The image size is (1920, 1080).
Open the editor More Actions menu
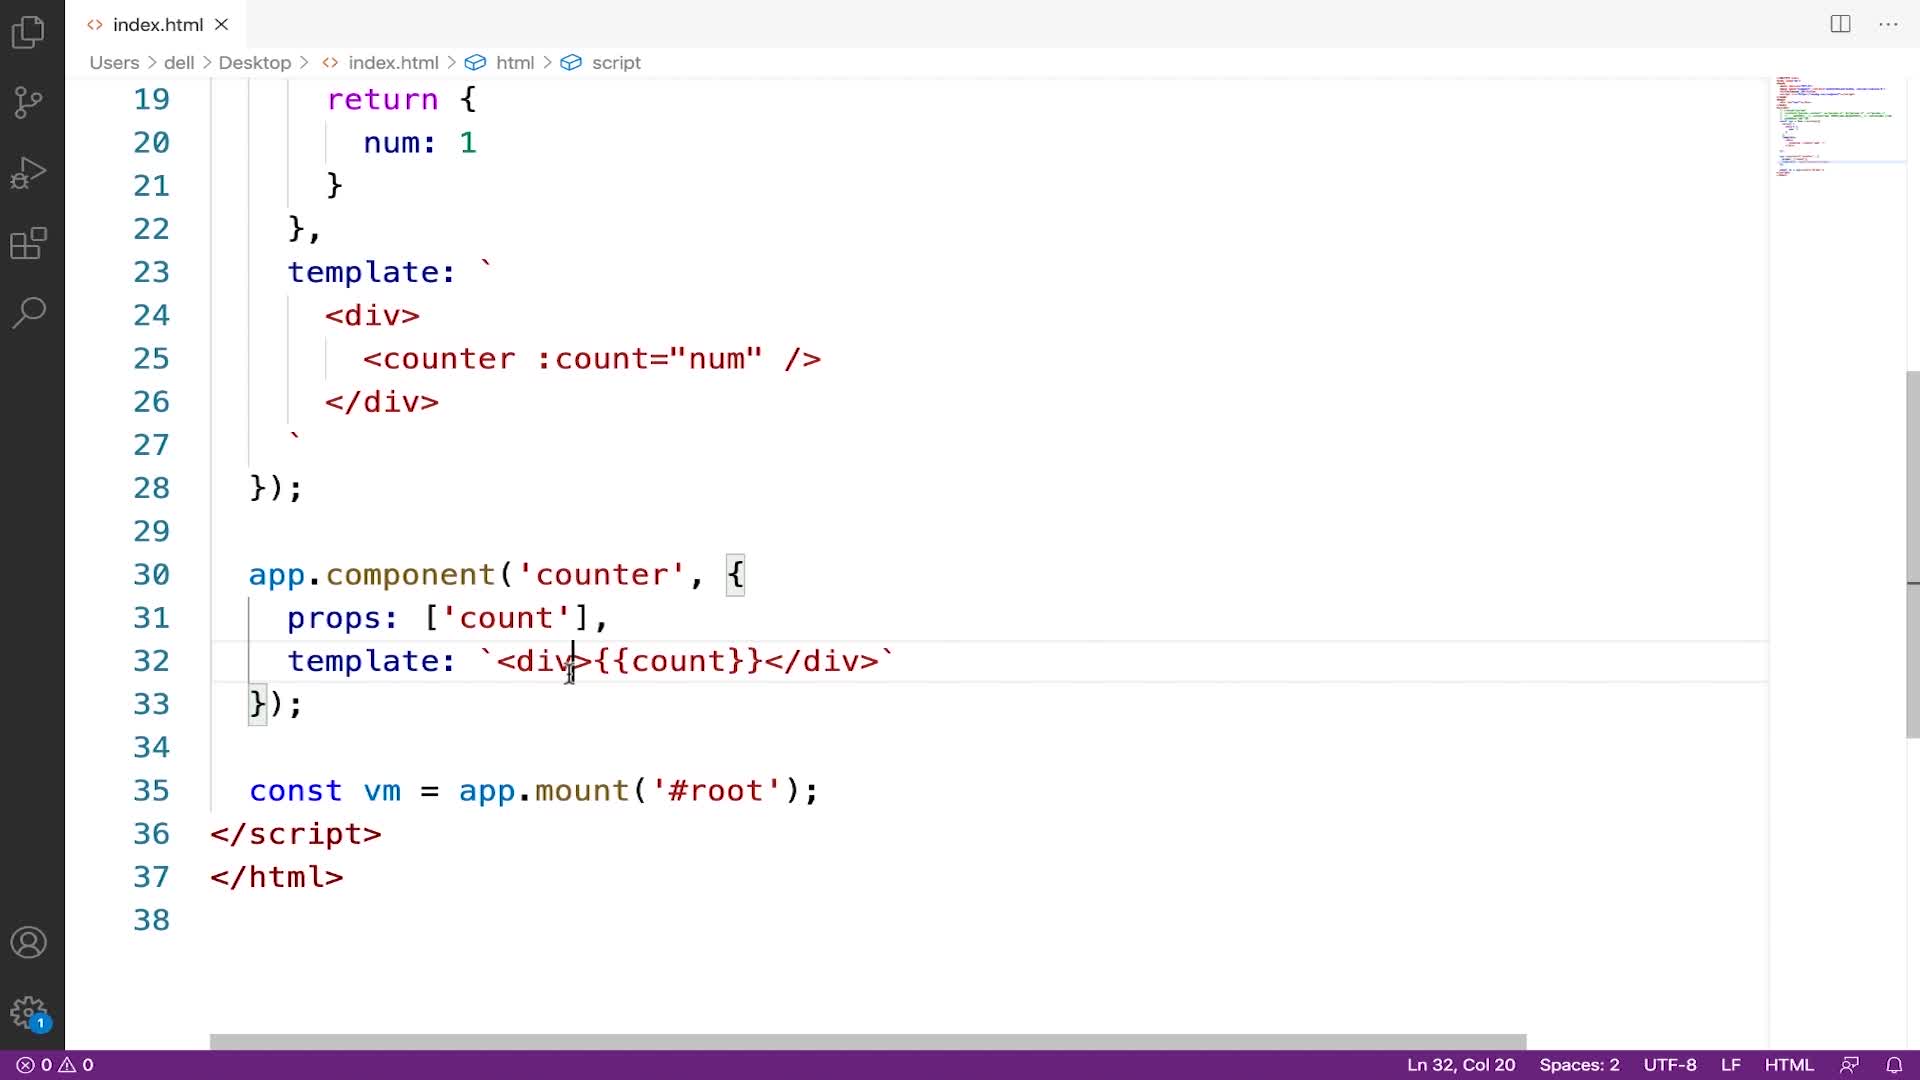[1888, 24]
